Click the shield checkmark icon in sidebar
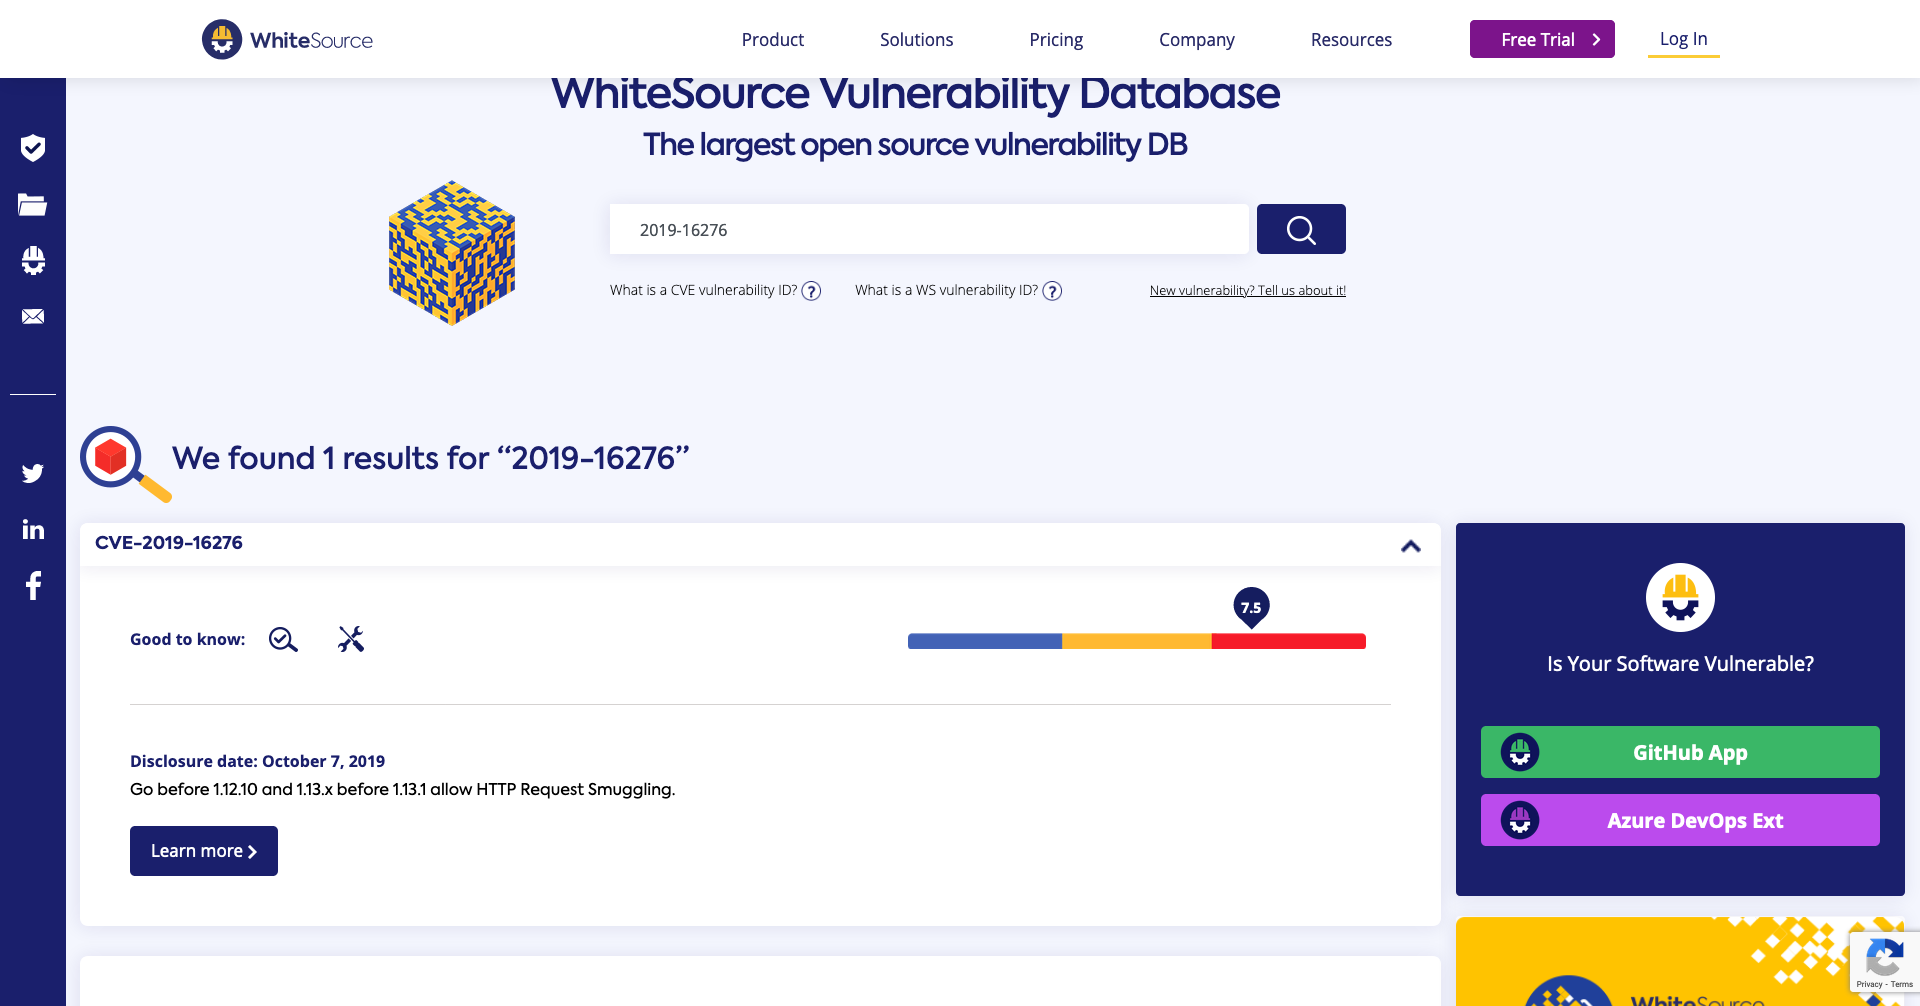This screenshot has width=1920, height=1006. (x=33, y=148)
